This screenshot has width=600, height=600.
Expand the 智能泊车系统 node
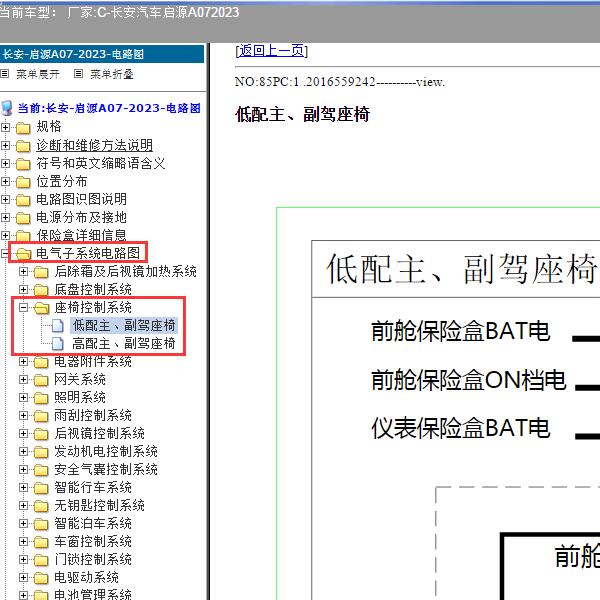[23, 523]
